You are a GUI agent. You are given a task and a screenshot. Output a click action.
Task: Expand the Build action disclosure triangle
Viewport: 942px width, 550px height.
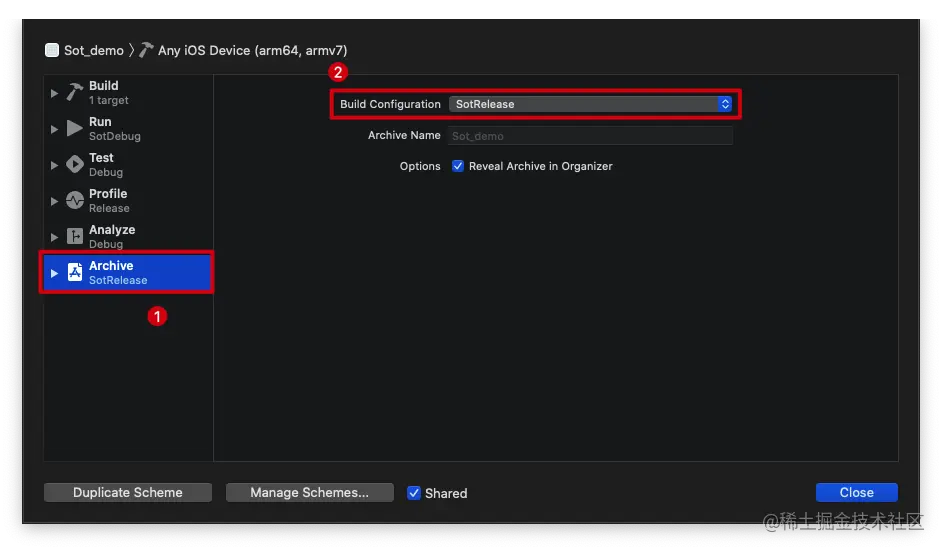pyautogui.click(x=54, y=93)
